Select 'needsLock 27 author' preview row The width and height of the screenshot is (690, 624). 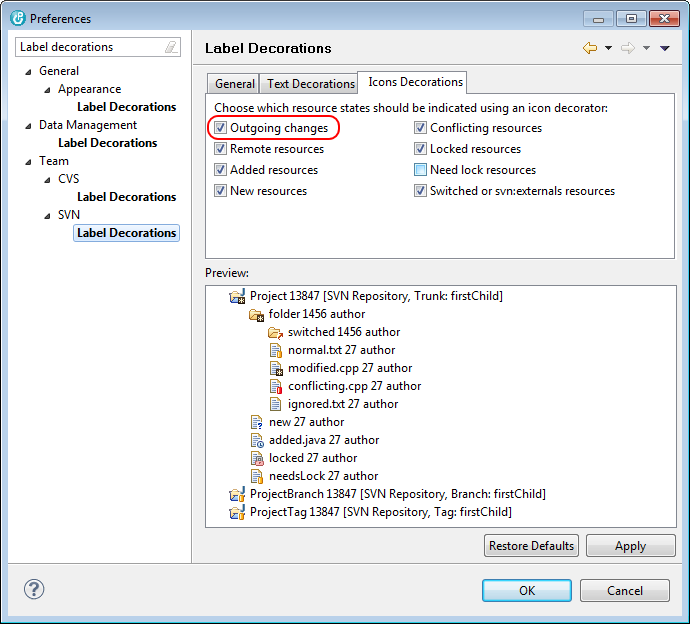(323, 476)
